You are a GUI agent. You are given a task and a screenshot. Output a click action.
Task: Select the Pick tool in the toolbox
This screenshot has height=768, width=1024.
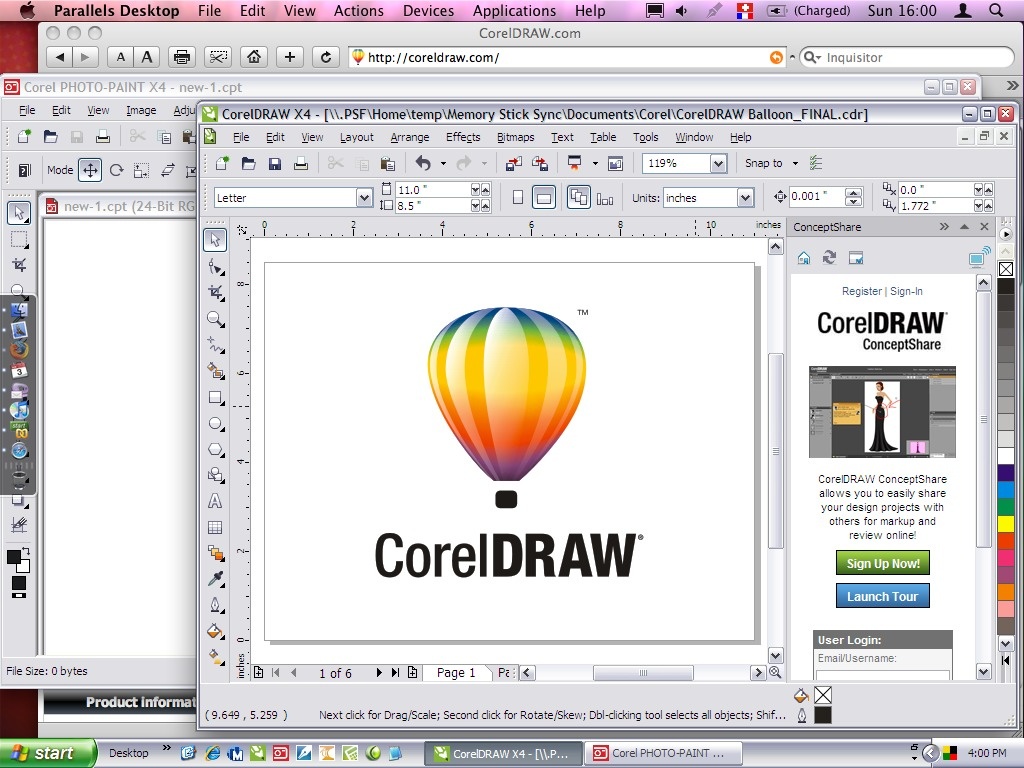point(213,239)
